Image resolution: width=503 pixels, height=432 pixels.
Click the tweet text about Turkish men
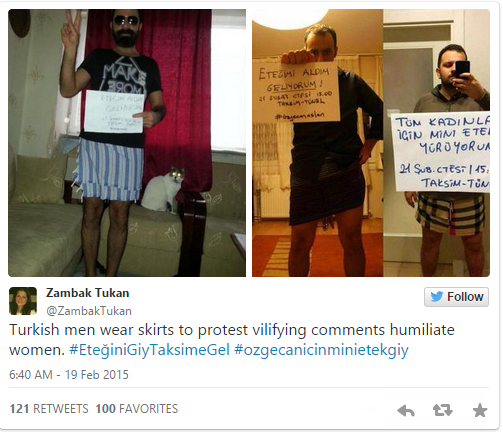coord(232,340)
